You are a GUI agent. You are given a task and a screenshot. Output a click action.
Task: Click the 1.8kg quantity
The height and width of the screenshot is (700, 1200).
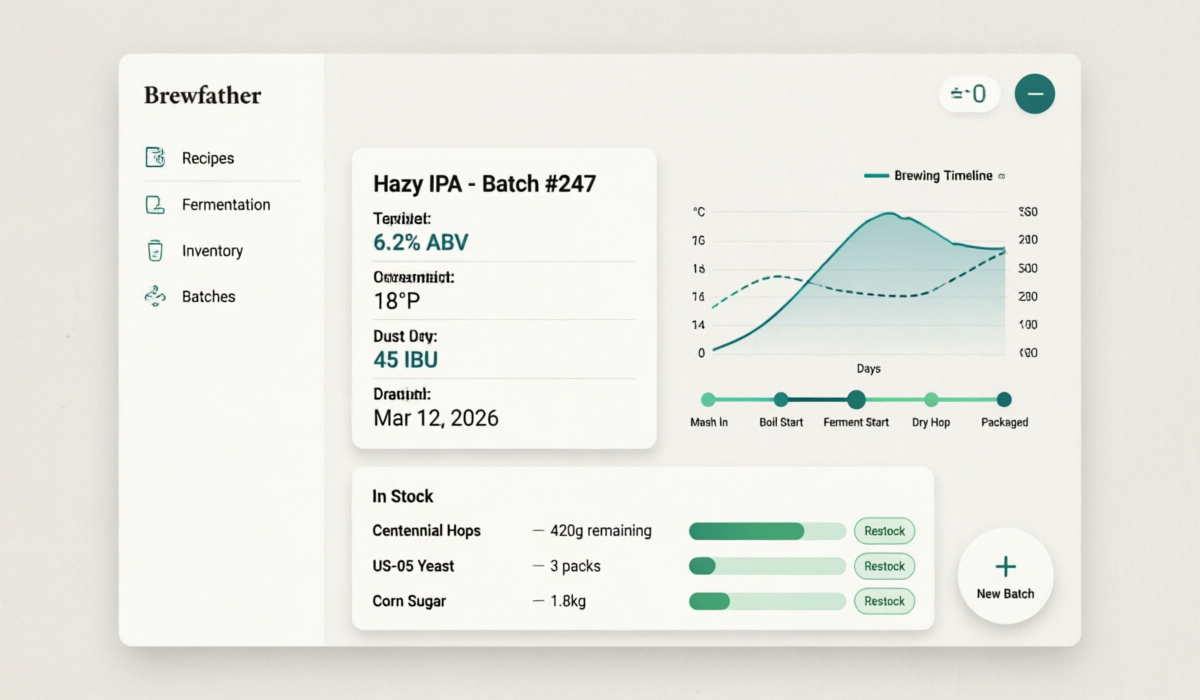568,601
